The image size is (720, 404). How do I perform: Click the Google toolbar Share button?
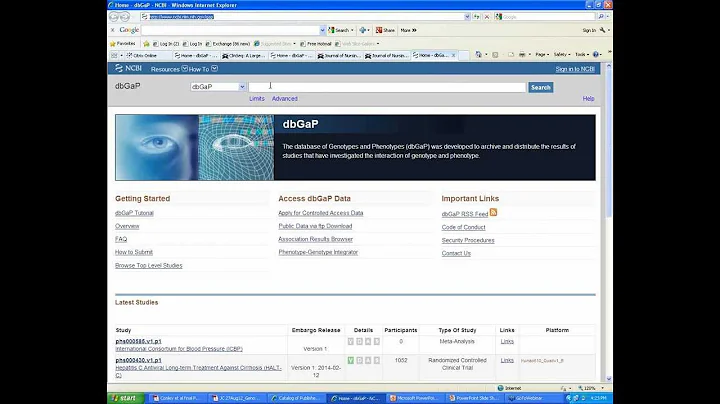click(386, 30)
